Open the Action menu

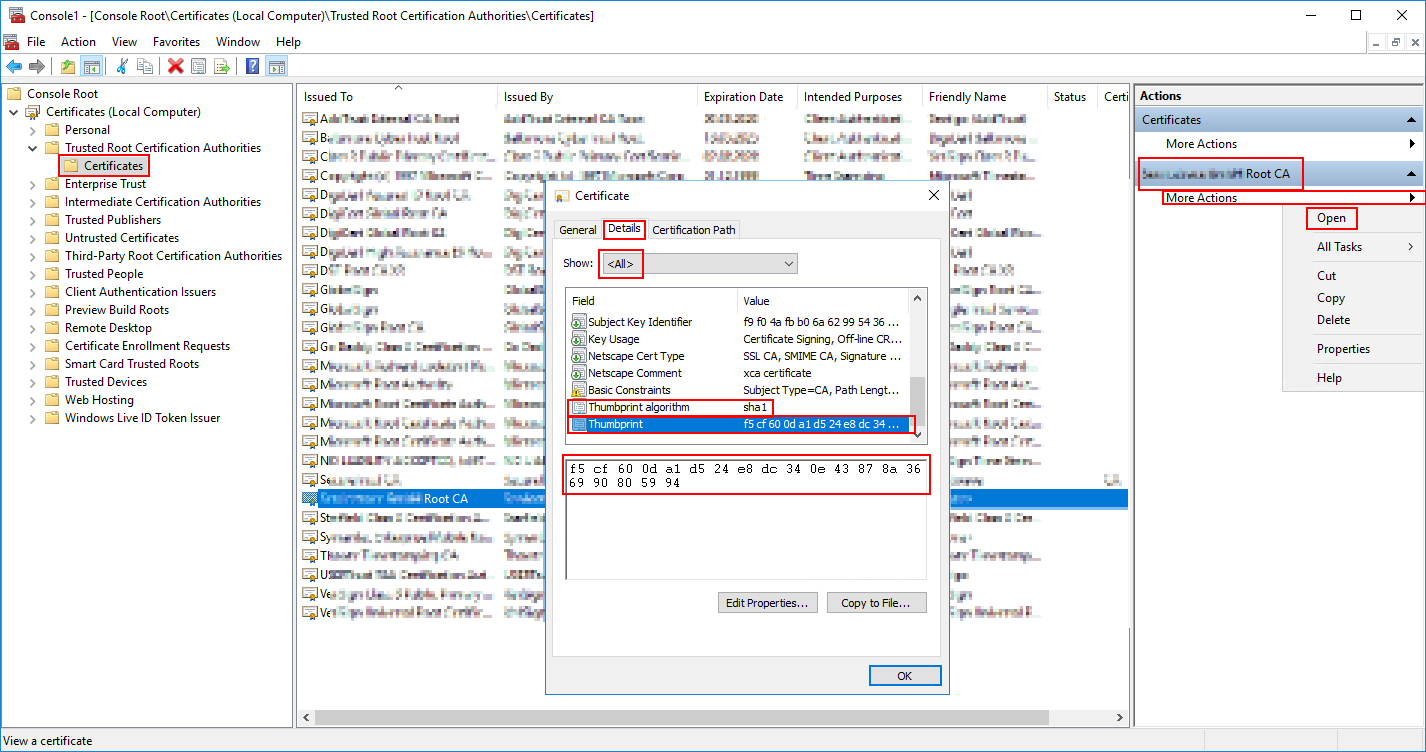[78, 42]
